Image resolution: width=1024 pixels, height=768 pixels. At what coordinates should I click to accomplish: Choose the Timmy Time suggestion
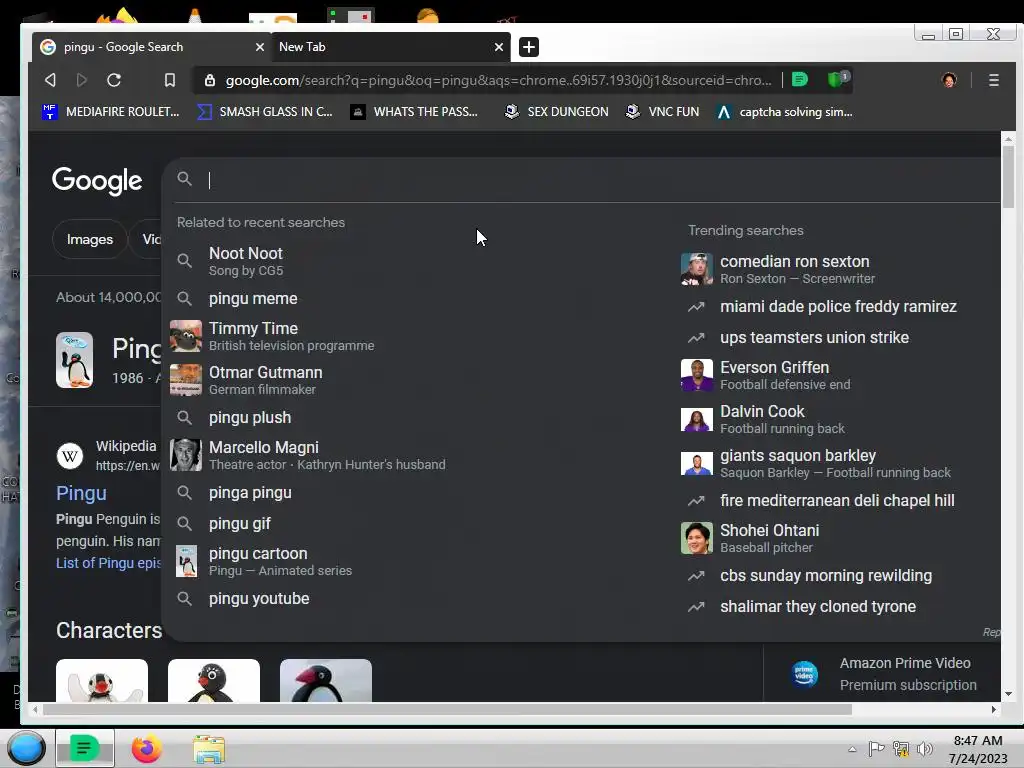tap(418, 336)
